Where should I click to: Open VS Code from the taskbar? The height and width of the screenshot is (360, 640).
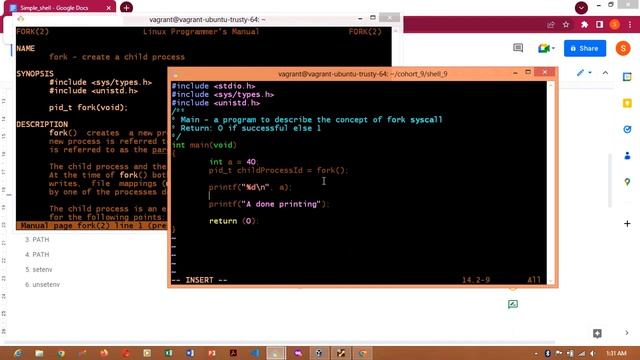[x=255, y=353]
